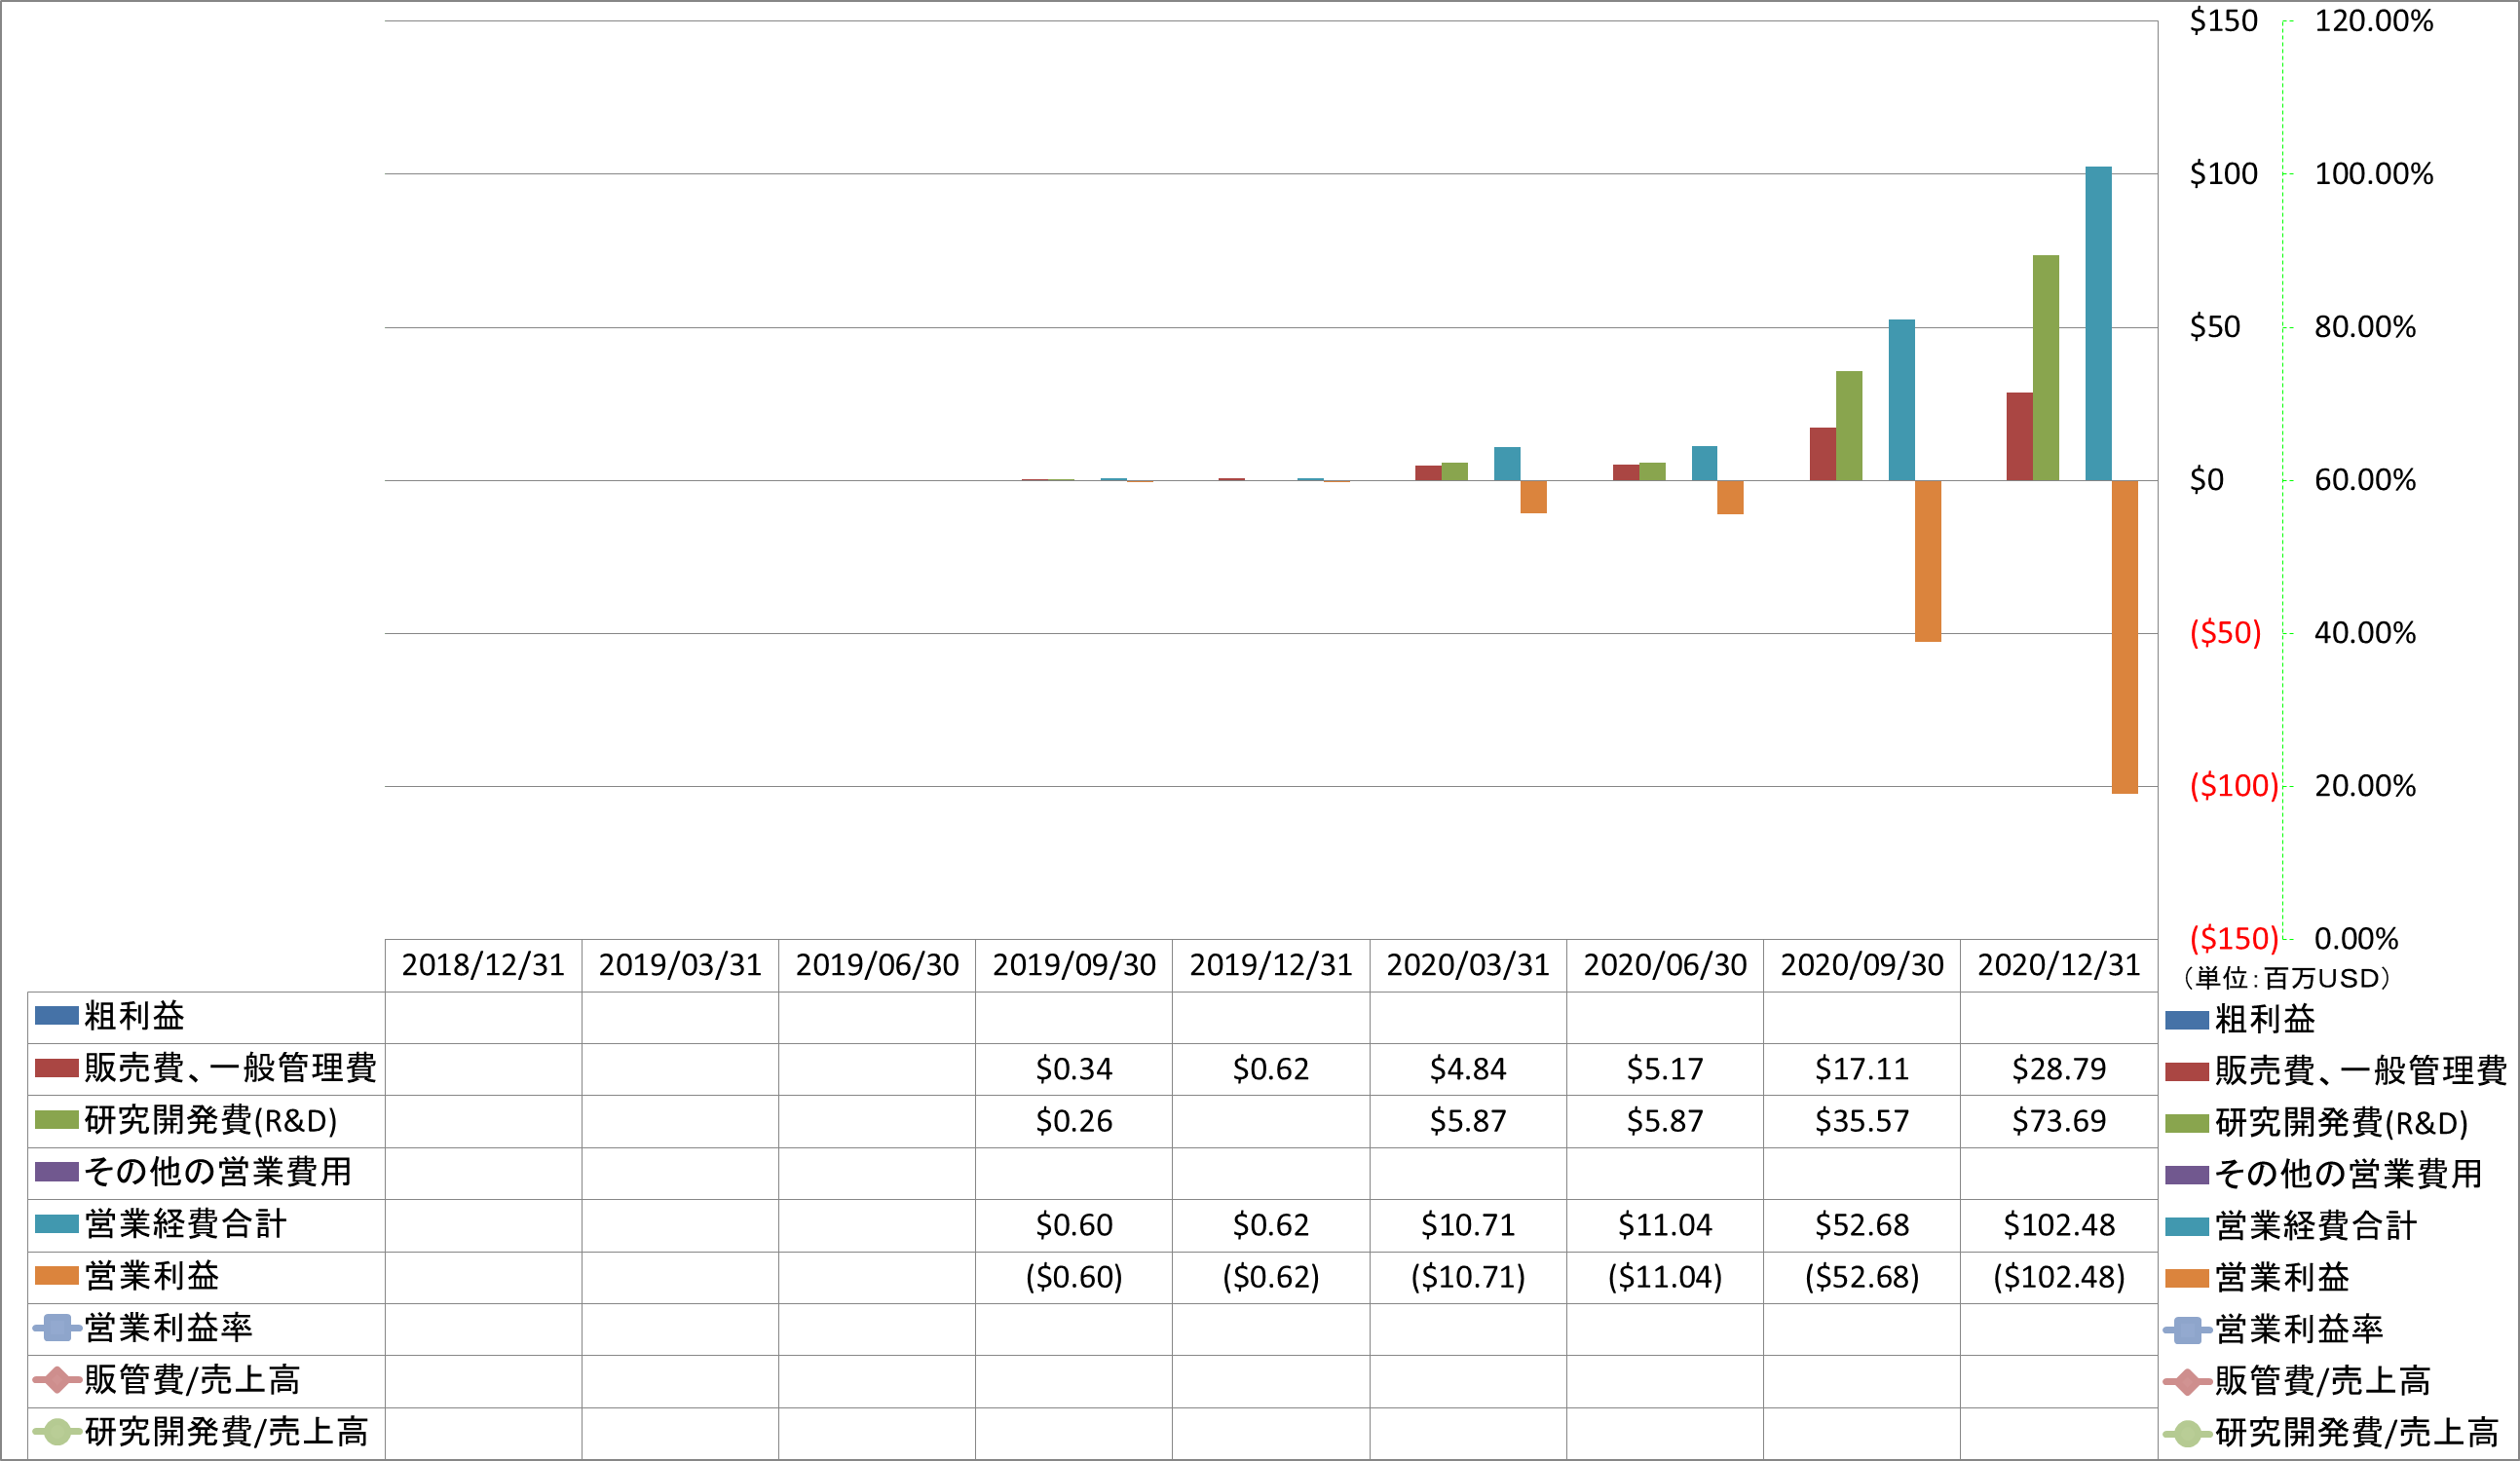This screenshot has width=2520, height=1461.
Task: Click the blue 粗利益 swatch in the right legend
Action: pos(2186,1021)
